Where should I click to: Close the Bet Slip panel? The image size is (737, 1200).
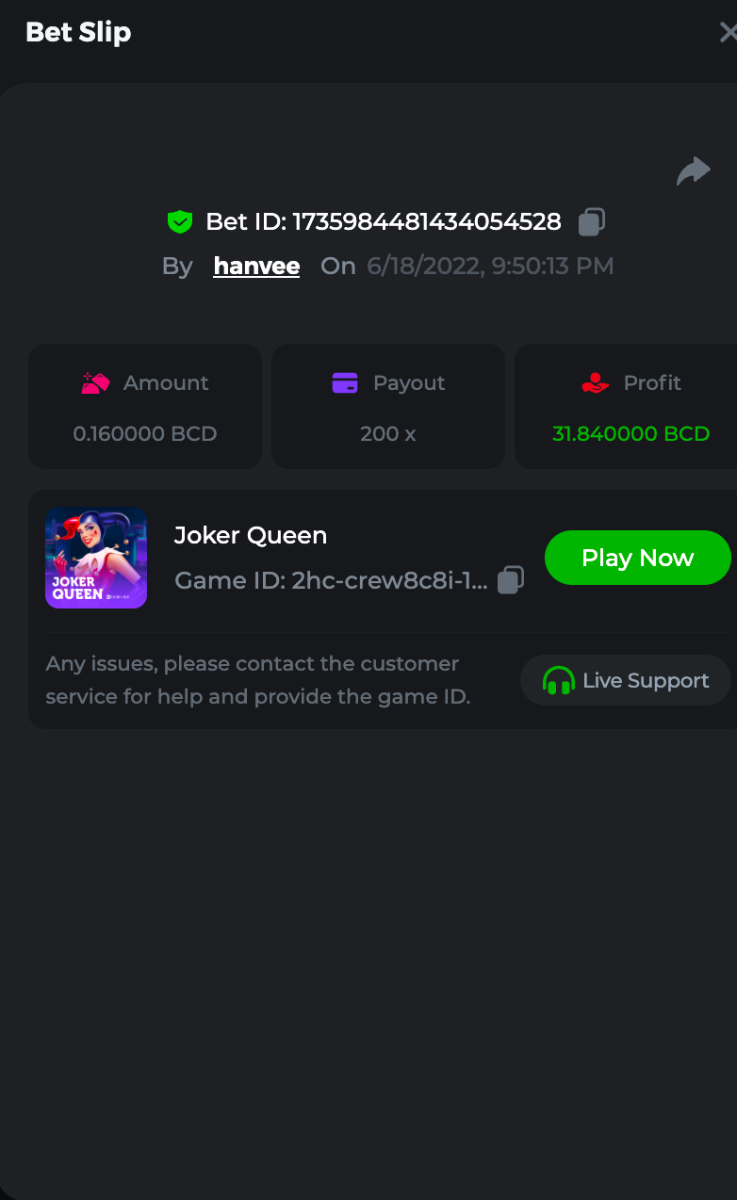point(727,32)
